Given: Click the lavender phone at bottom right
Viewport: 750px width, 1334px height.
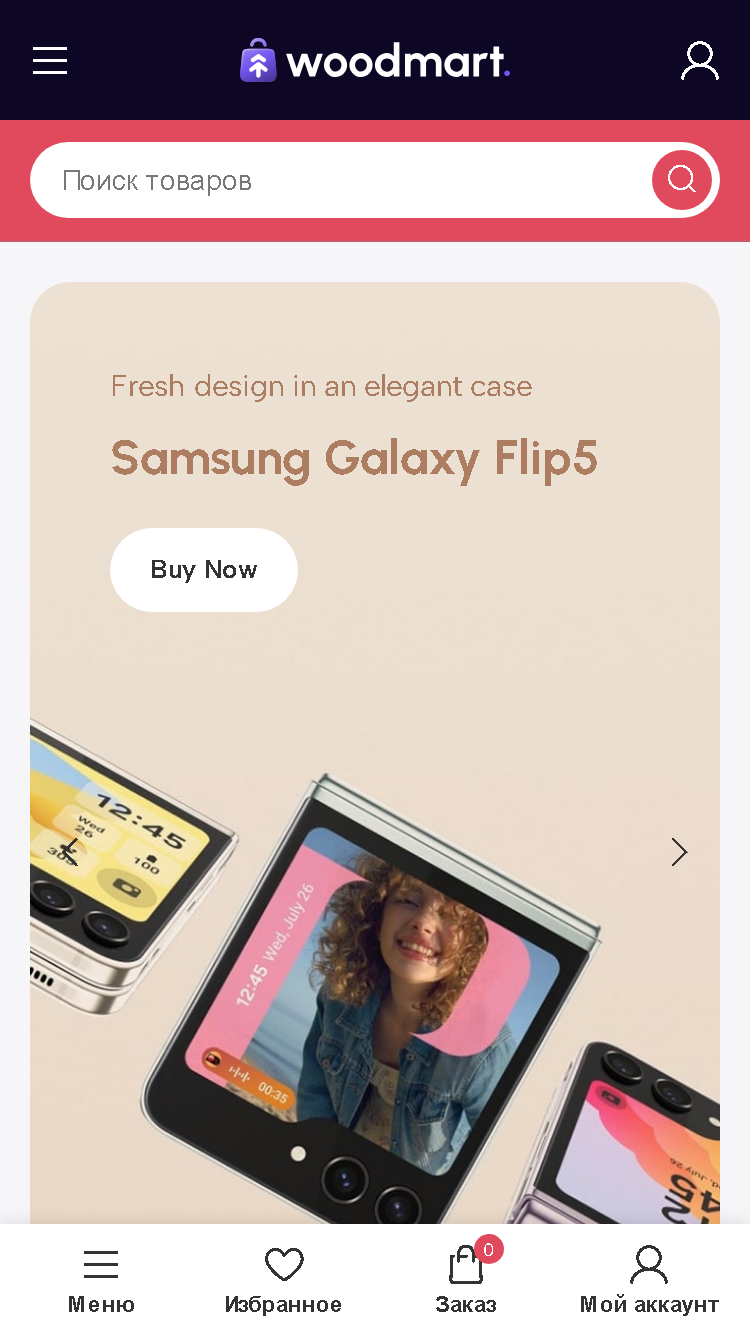Looking at the screenshot, I should 640,1140.
